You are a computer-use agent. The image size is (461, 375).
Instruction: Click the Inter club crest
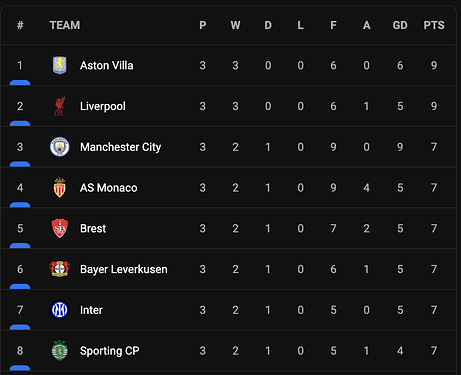60,310
